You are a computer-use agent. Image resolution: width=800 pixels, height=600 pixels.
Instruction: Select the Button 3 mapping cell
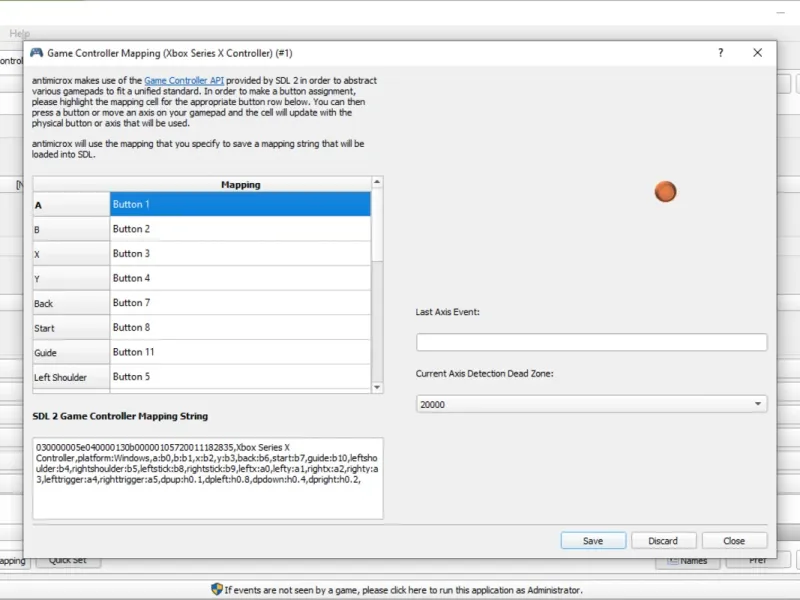(240, 254)
